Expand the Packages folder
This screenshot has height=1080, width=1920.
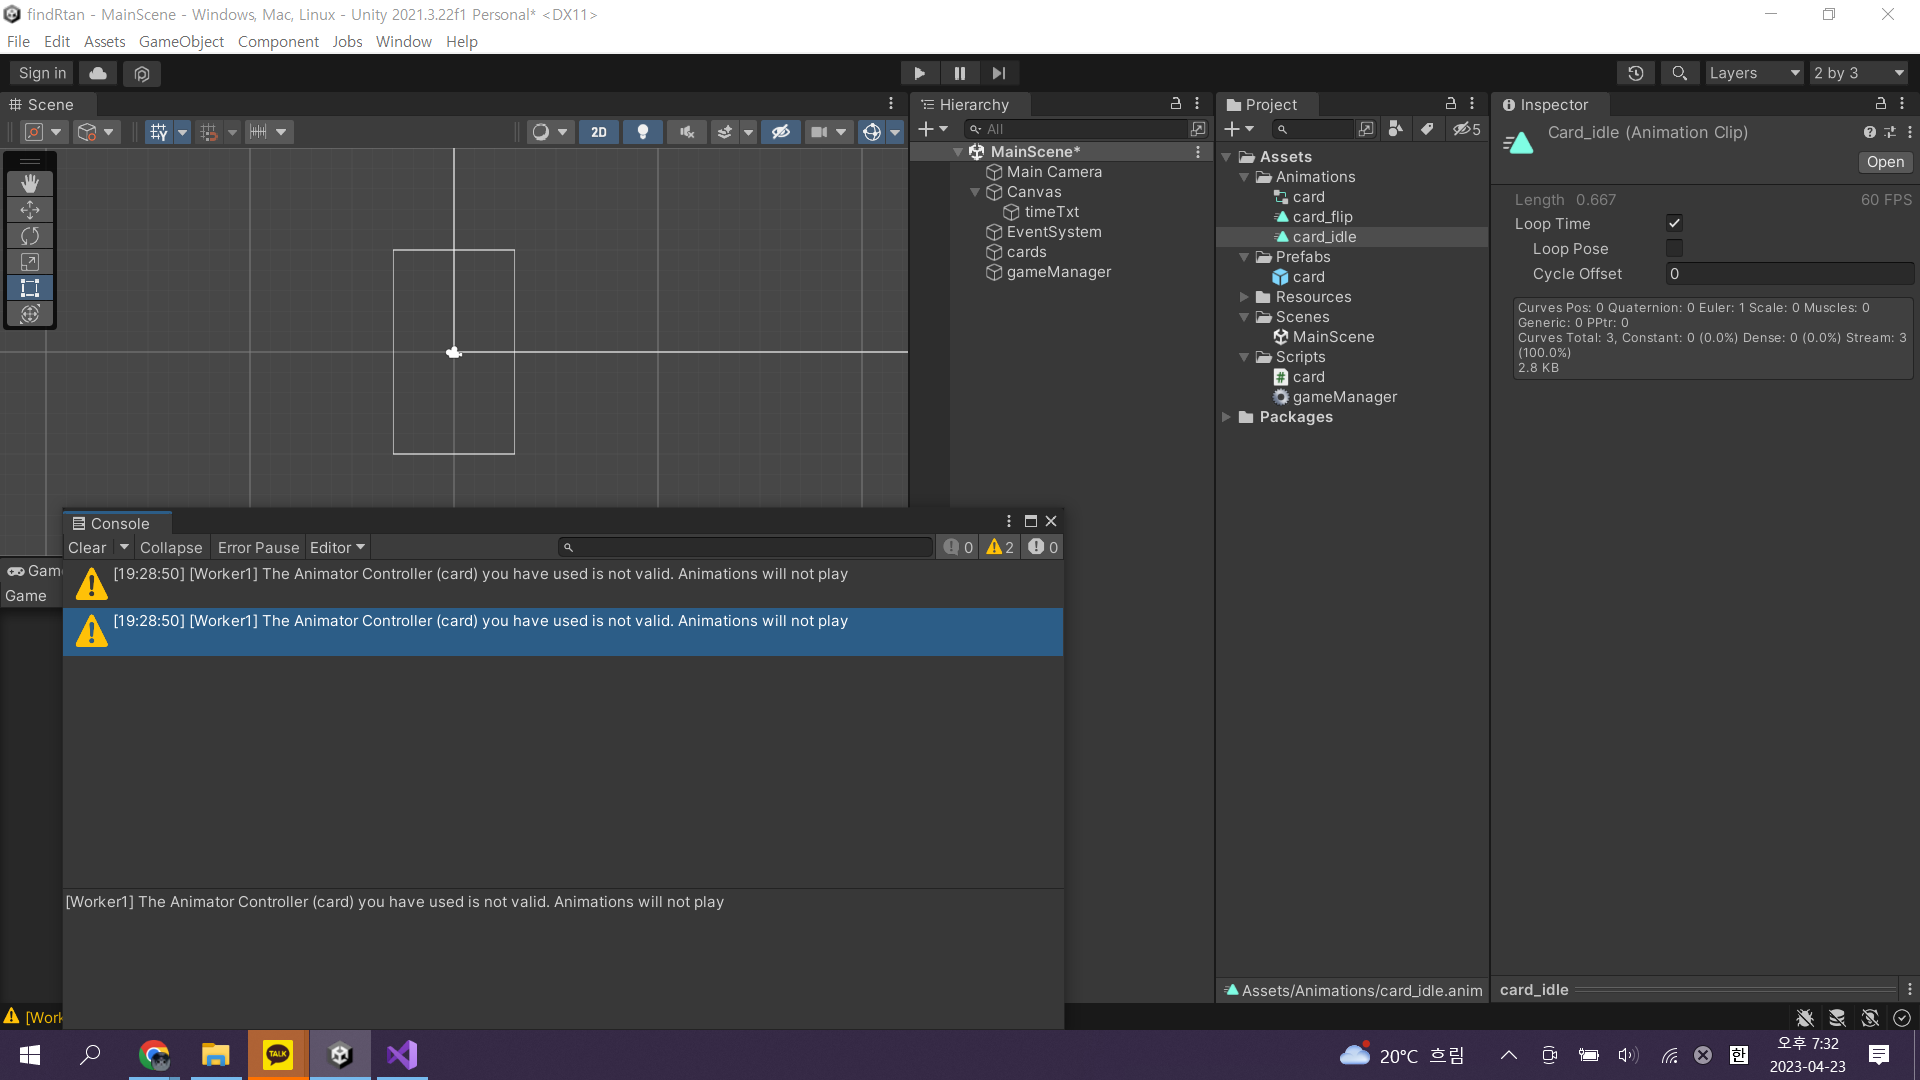point(1227,417)
